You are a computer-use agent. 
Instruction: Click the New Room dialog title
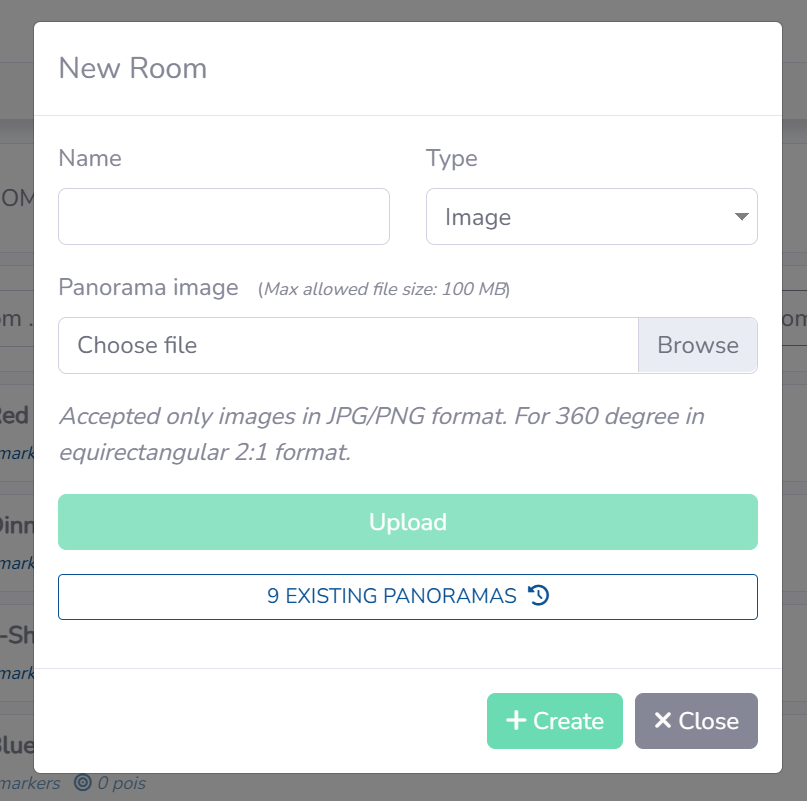(133, 68)
